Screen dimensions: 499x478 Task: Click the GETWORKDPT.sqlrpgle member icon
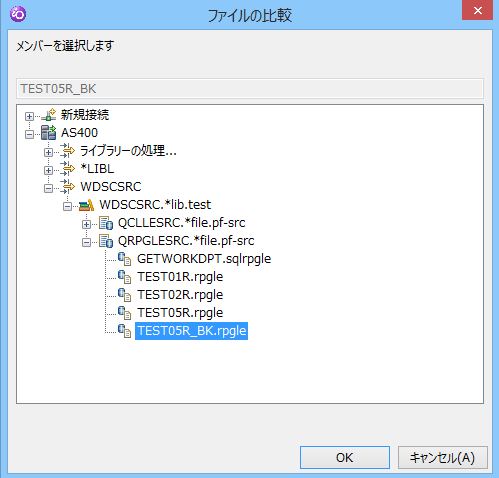124,259
